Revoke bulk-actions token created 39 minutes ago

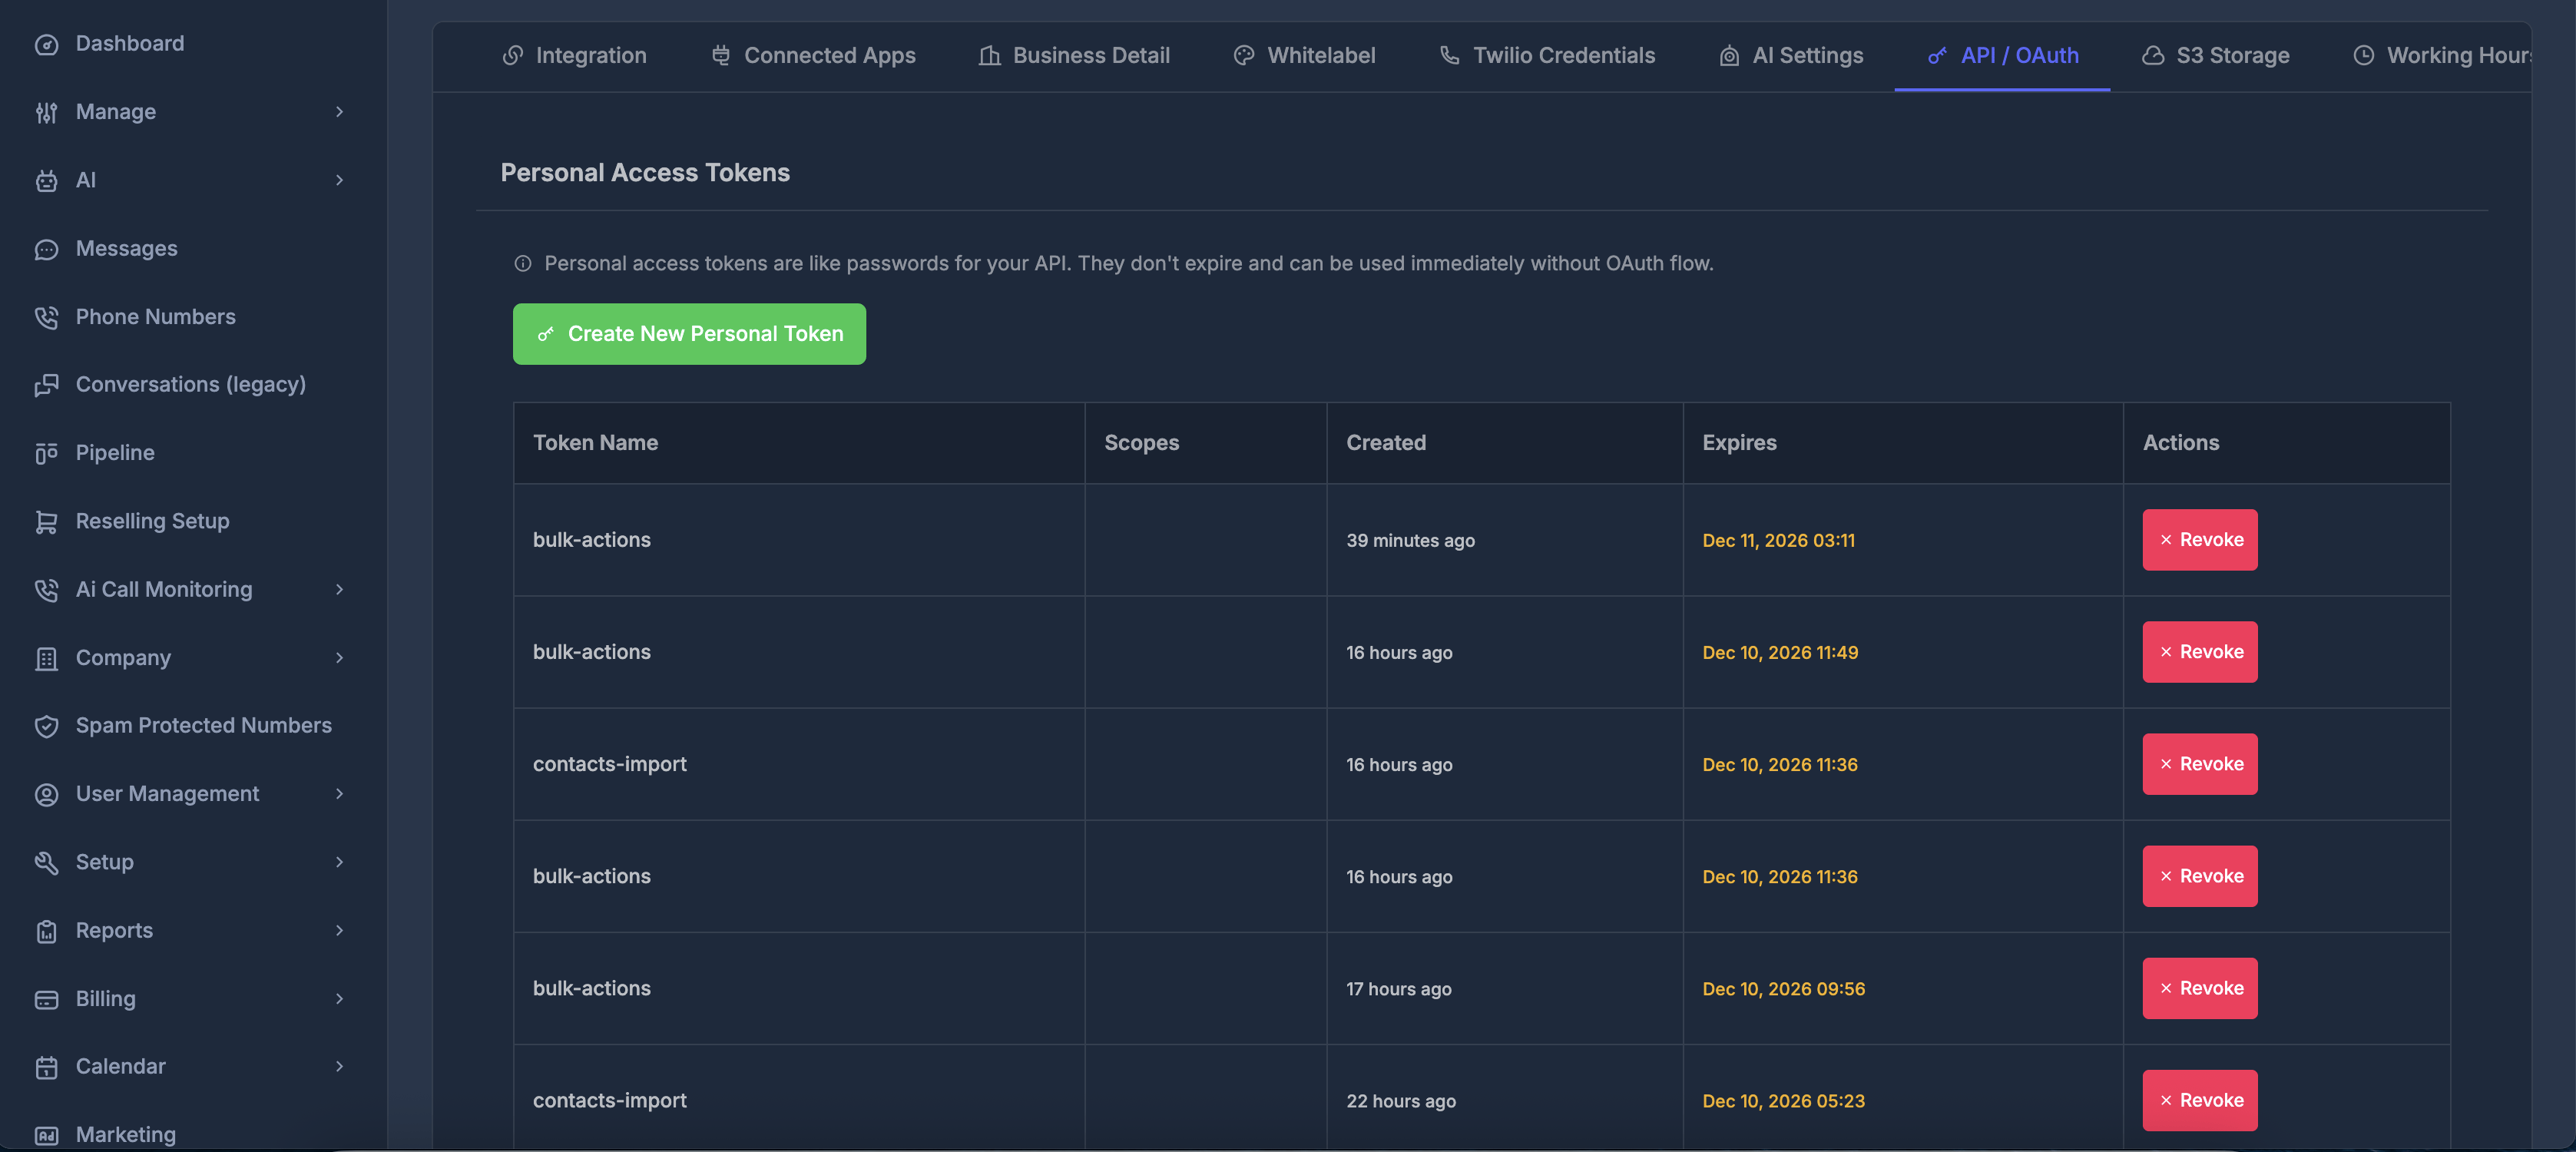(x=2200, y=540)
